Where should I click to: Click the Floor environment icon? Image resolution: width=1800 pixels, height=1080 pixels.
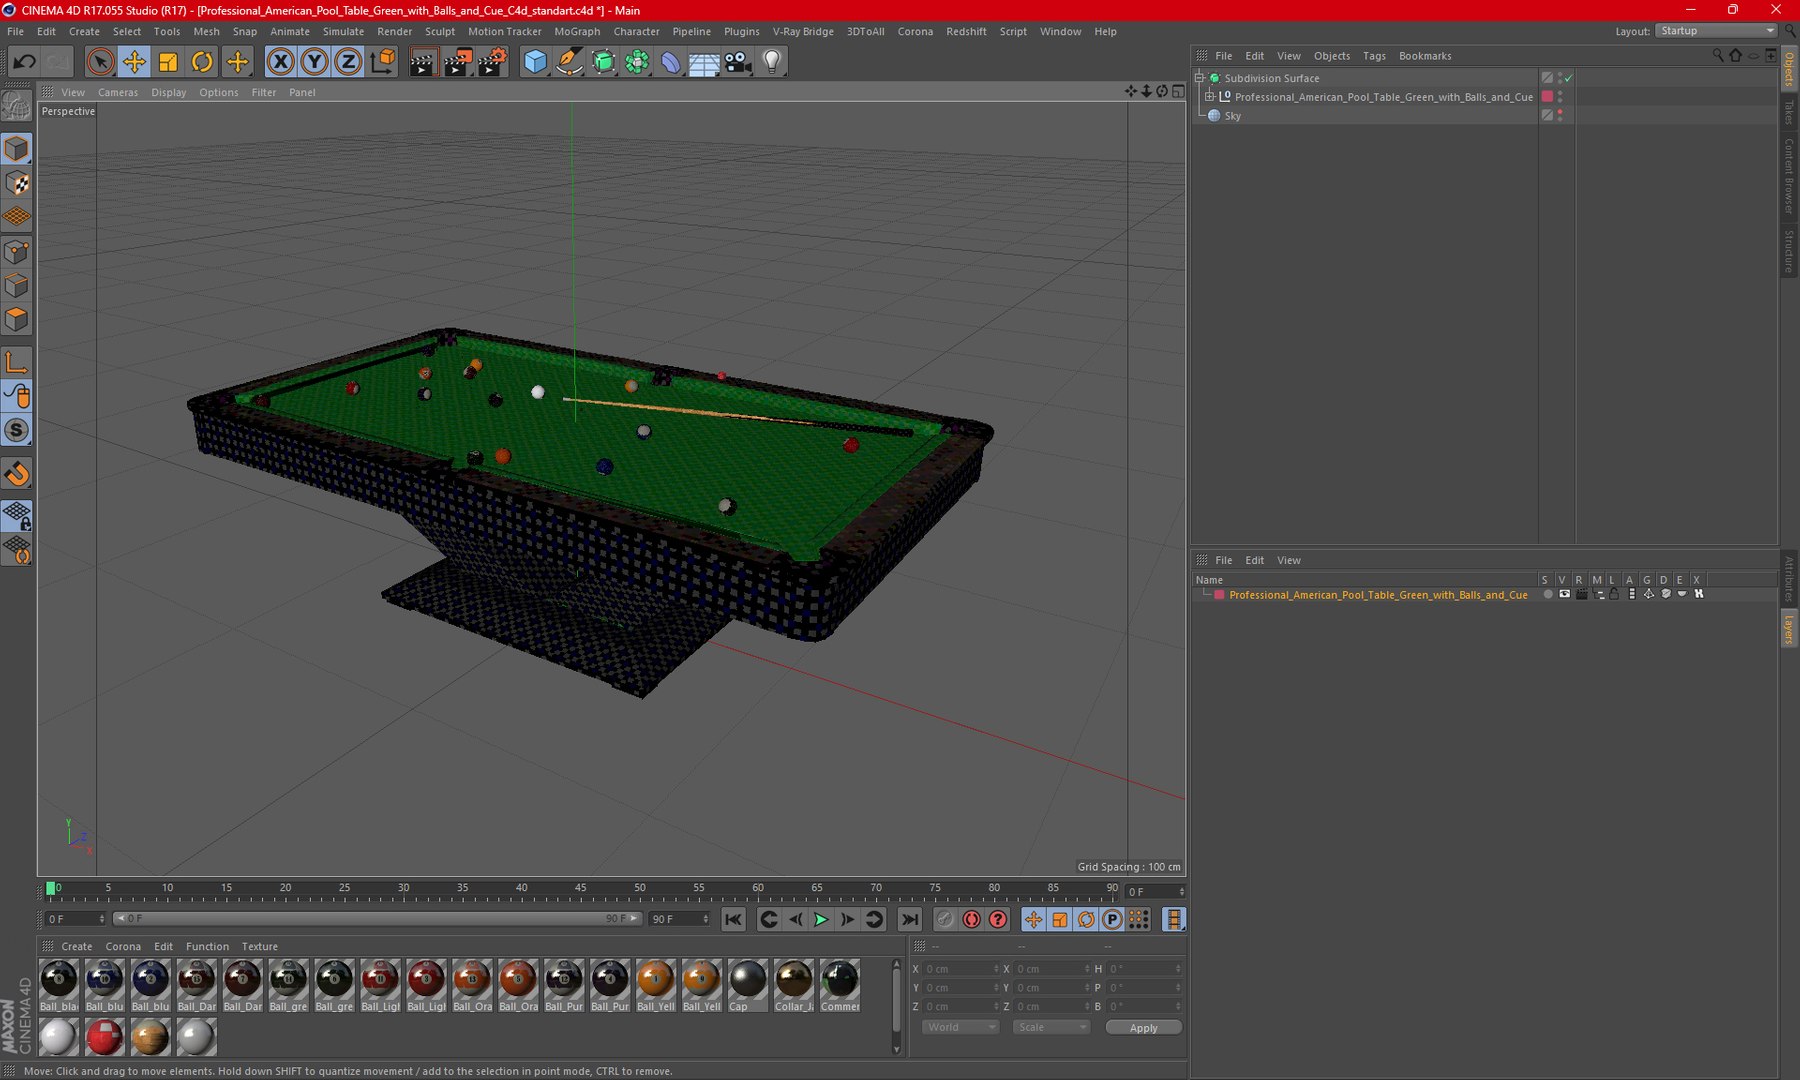[704, 62]
